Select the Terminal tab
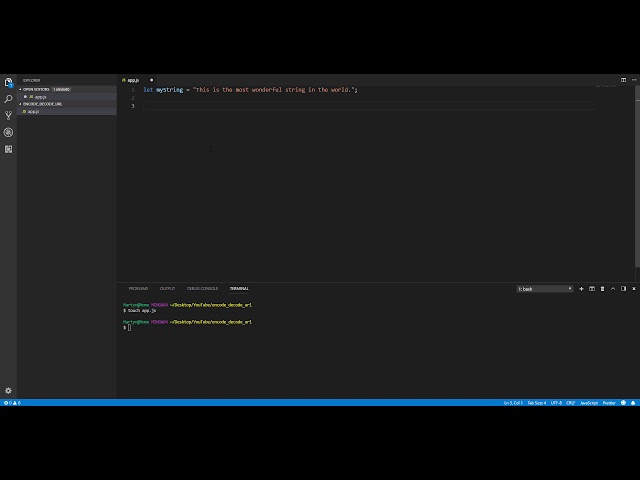 point(239,289)
